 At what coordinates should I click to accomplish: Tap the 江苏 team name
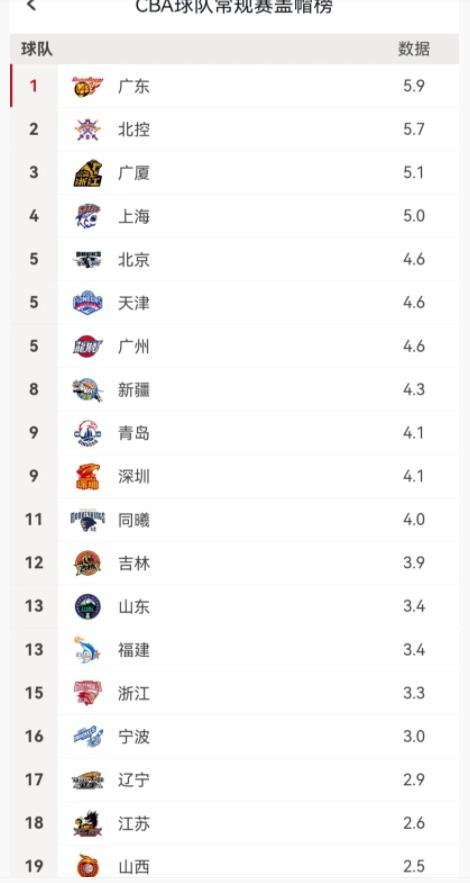click(x=134, y=823)
